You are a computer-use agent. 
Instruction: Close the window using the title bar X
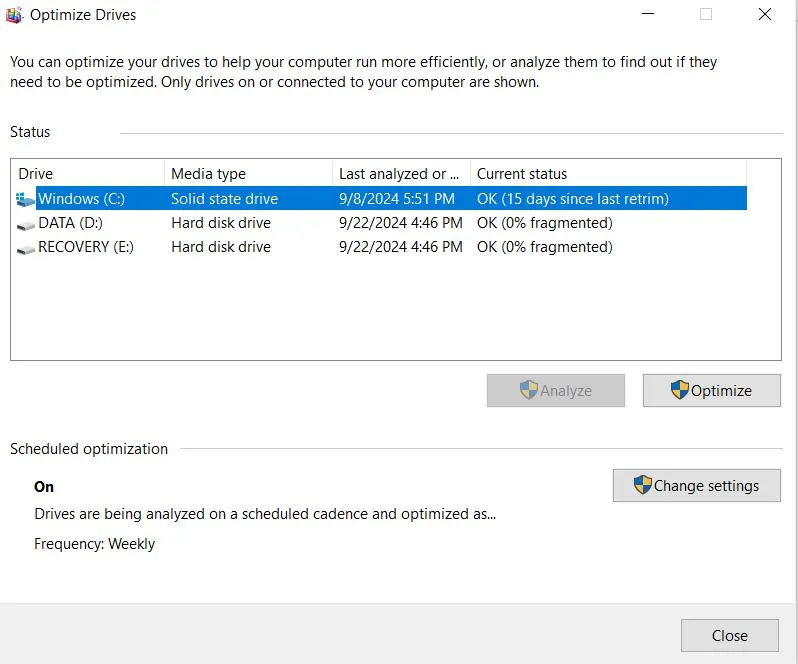coord(764,14)
